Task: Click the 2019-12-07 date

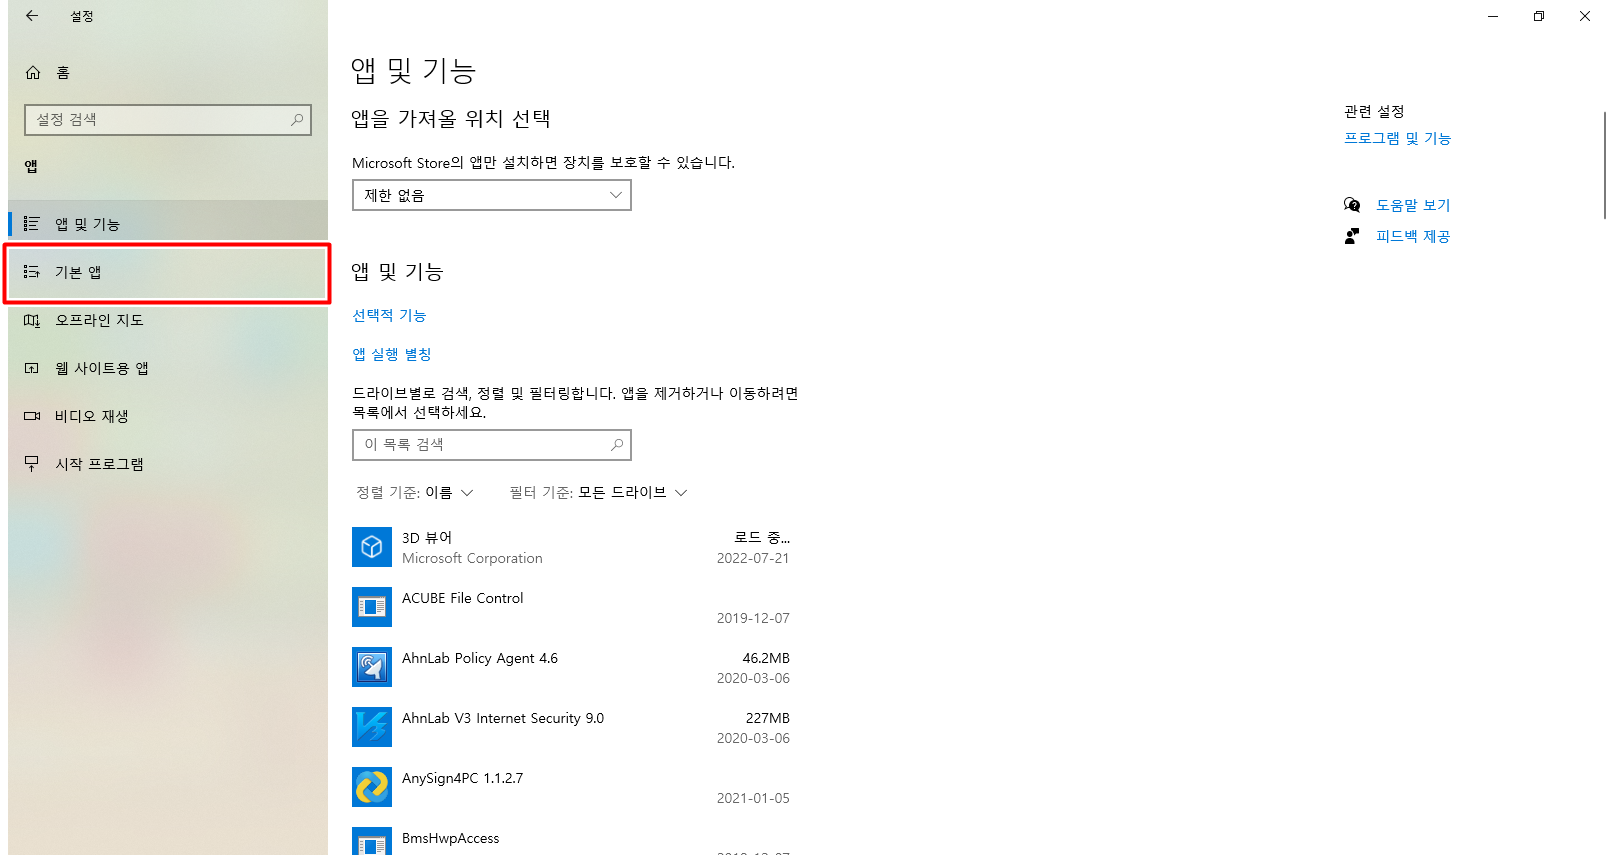Action: click(753, 618)
